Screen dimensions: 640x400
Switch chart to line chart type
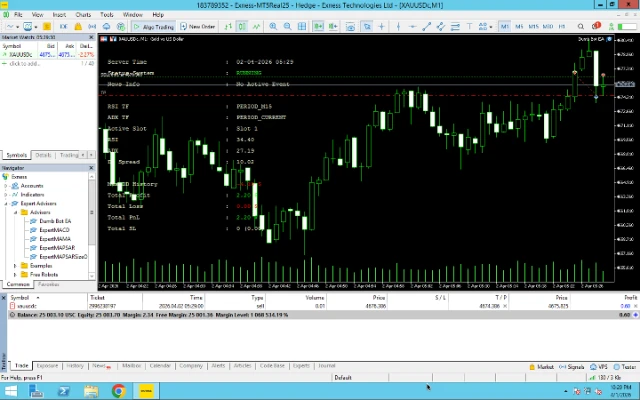pos(256,27)
